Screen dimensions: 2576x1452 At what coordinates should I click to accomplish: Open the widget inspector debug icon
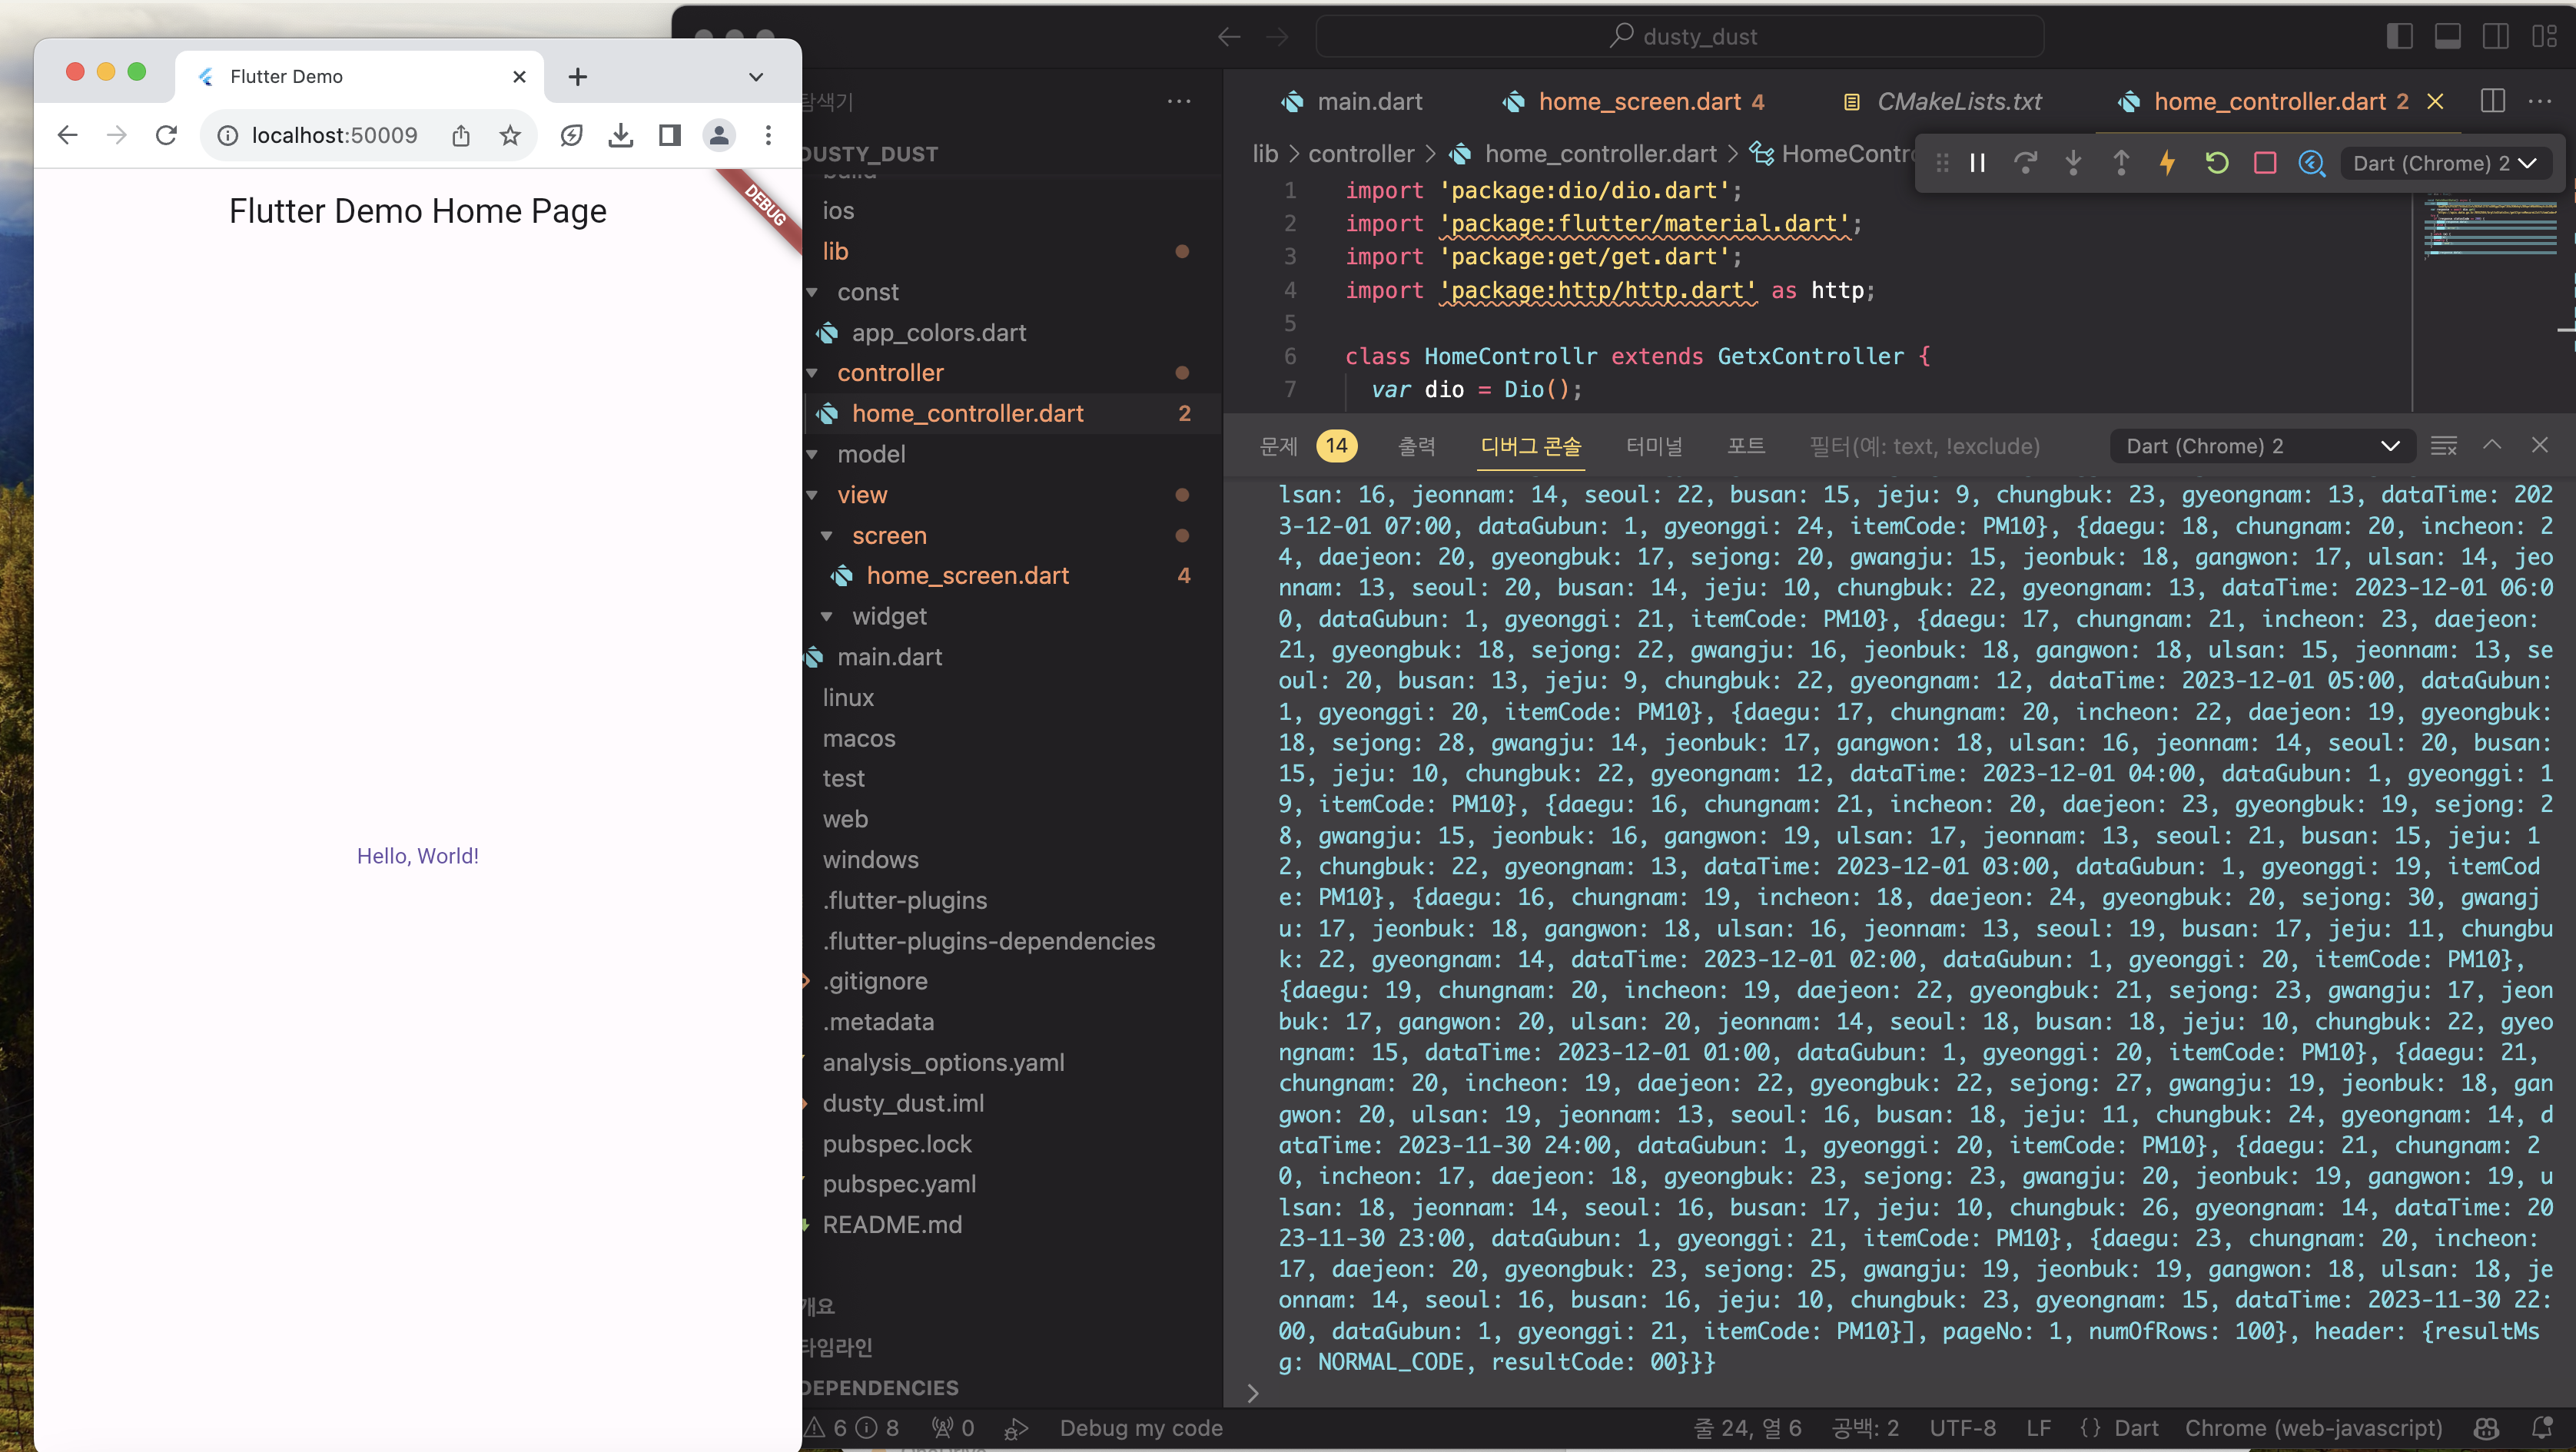[x=2312, y=163]
